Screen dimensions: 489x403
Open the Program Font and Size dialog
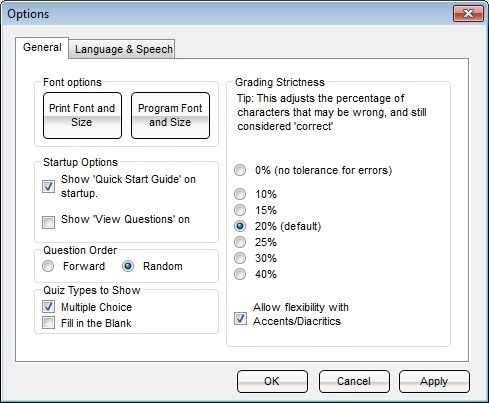coord(170,115)
